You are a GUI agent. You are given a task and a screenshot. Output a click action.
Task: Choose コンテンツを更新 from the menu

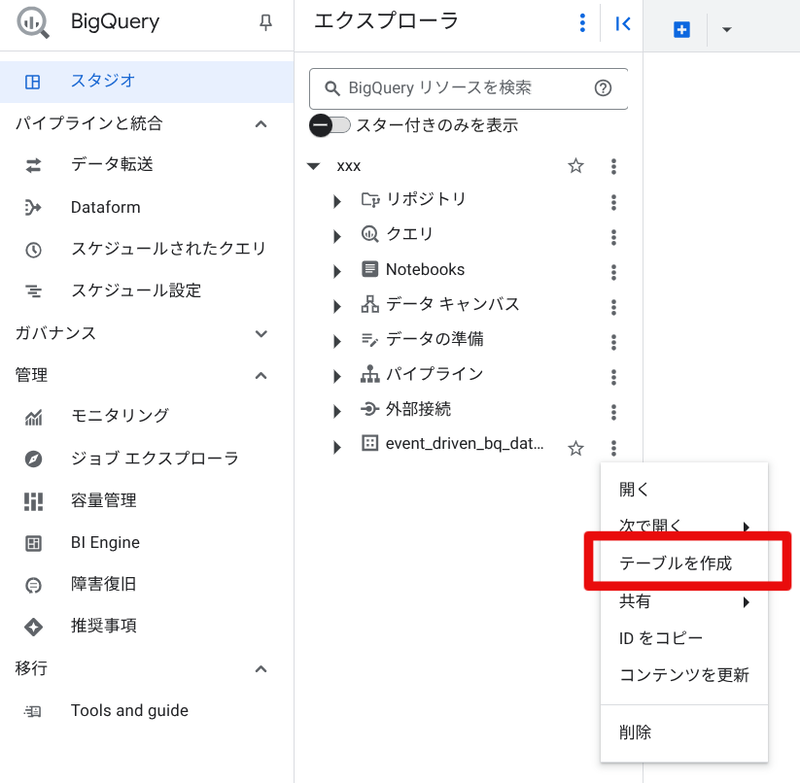tap(684, 675)
